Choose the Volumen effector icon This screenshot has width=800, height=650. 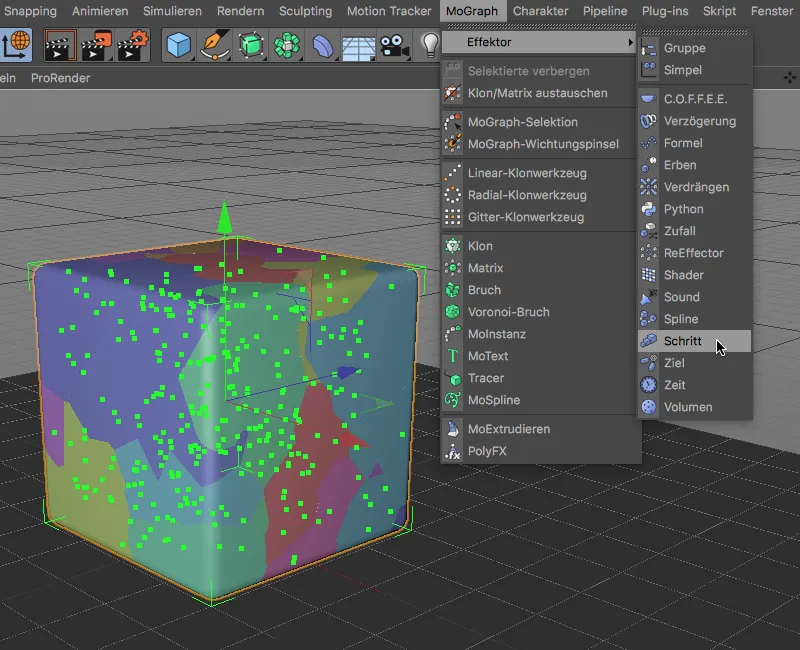pyautogui.click(x=648, y=407)
